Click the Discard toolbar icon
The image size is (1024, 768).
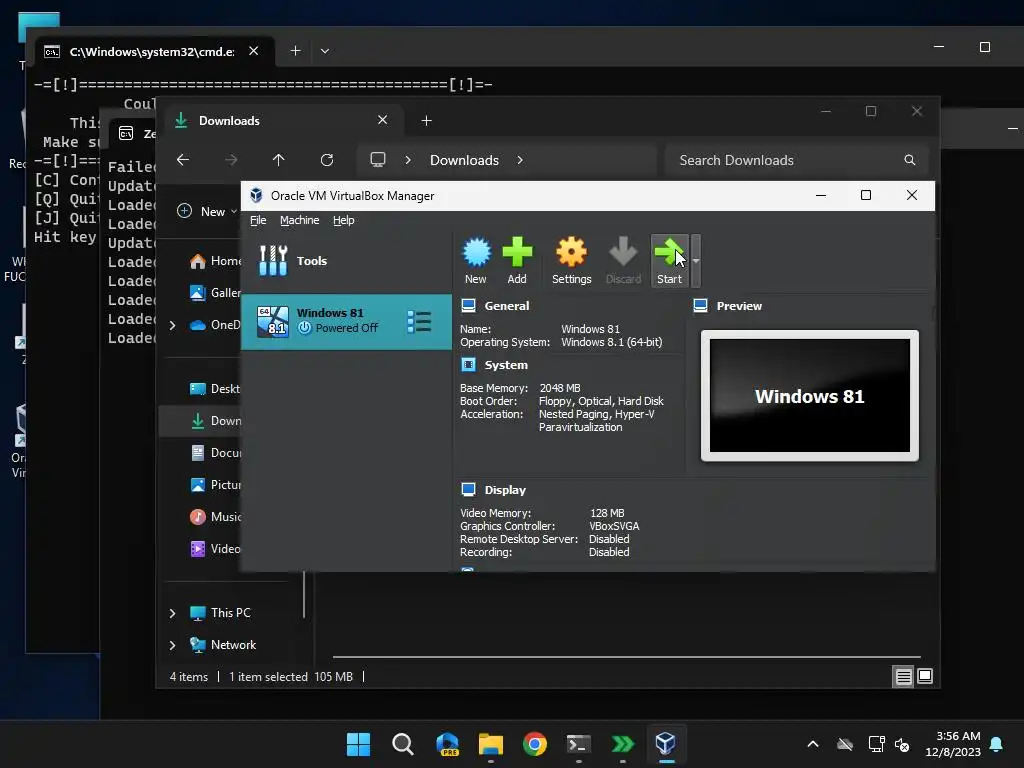pos(623,260)
